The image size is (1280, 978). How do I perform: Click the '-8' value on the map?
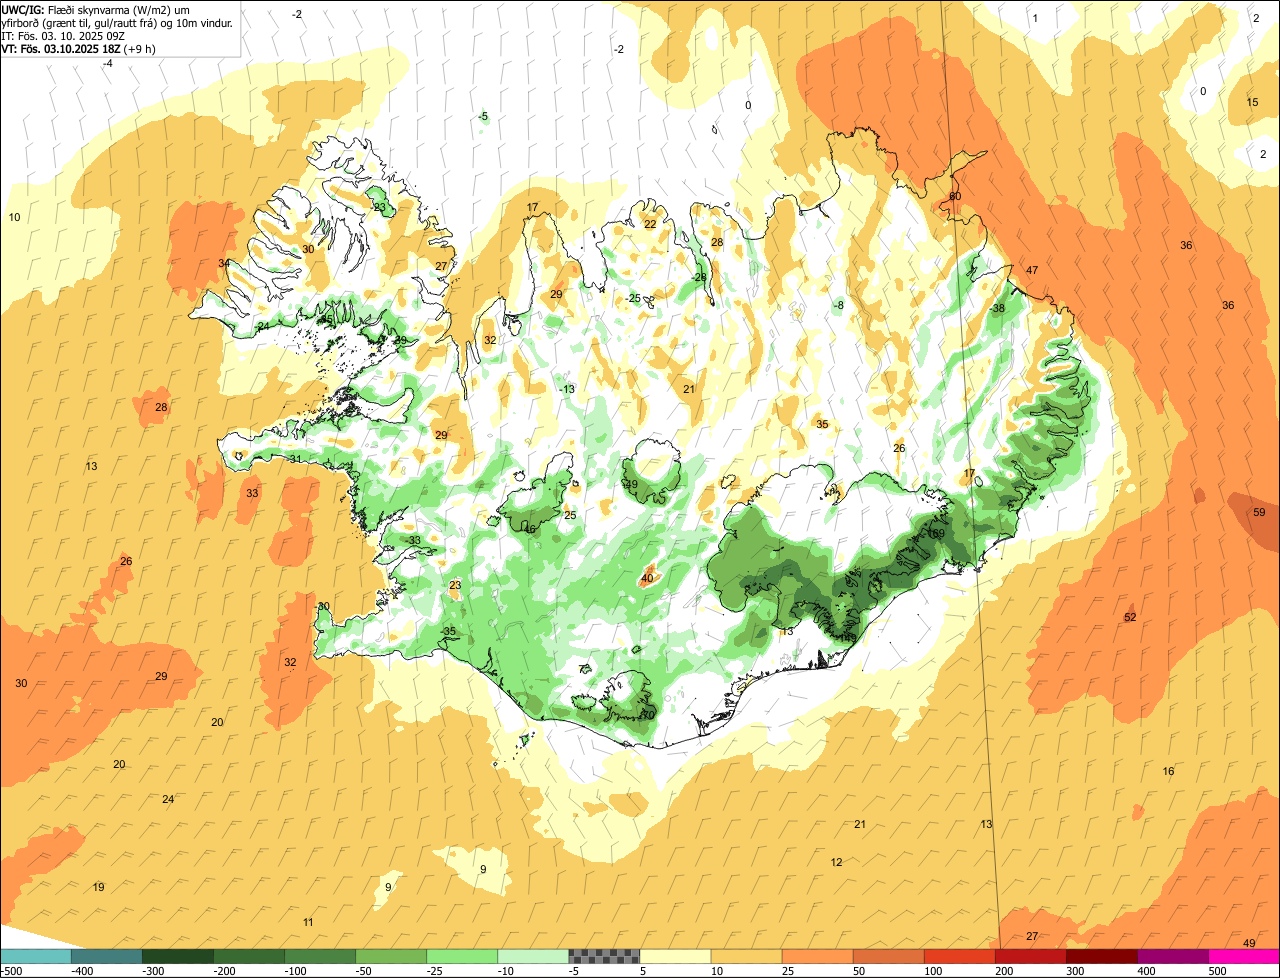pyautogui.click(x=838, y=305)
